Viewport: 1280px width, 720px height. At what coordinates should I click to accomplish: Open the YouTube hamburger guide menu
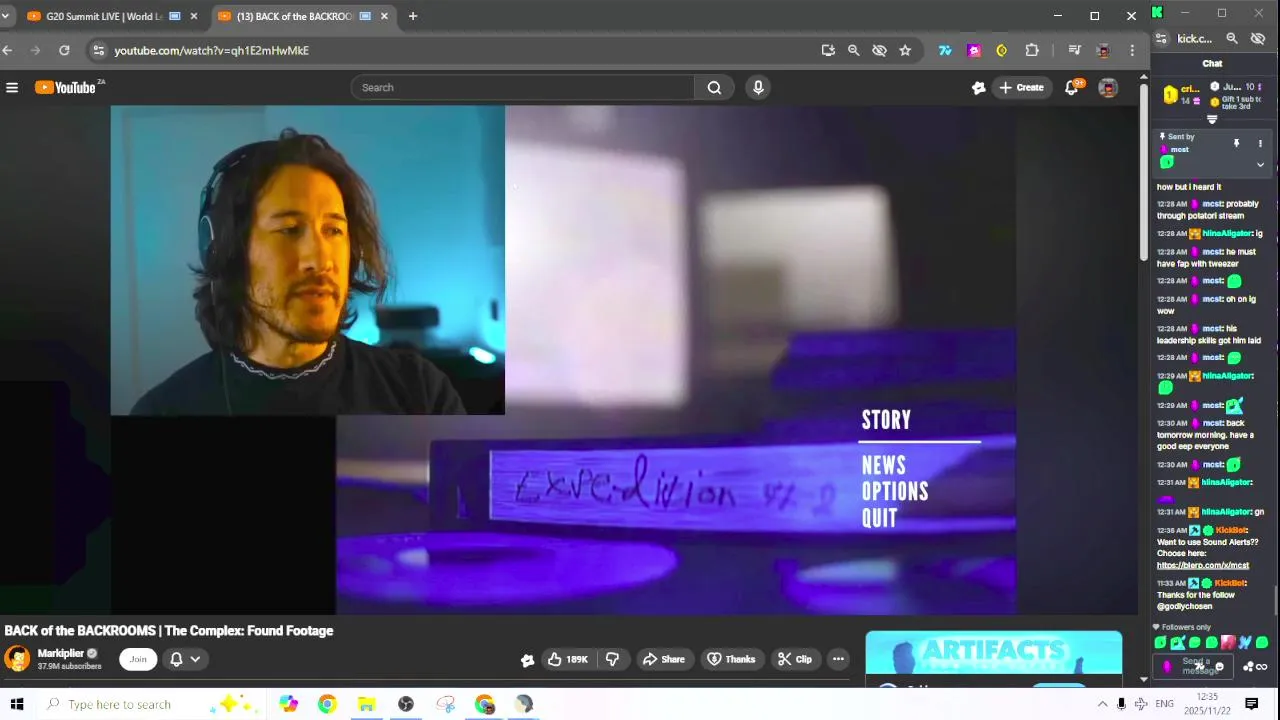point(12,88)
